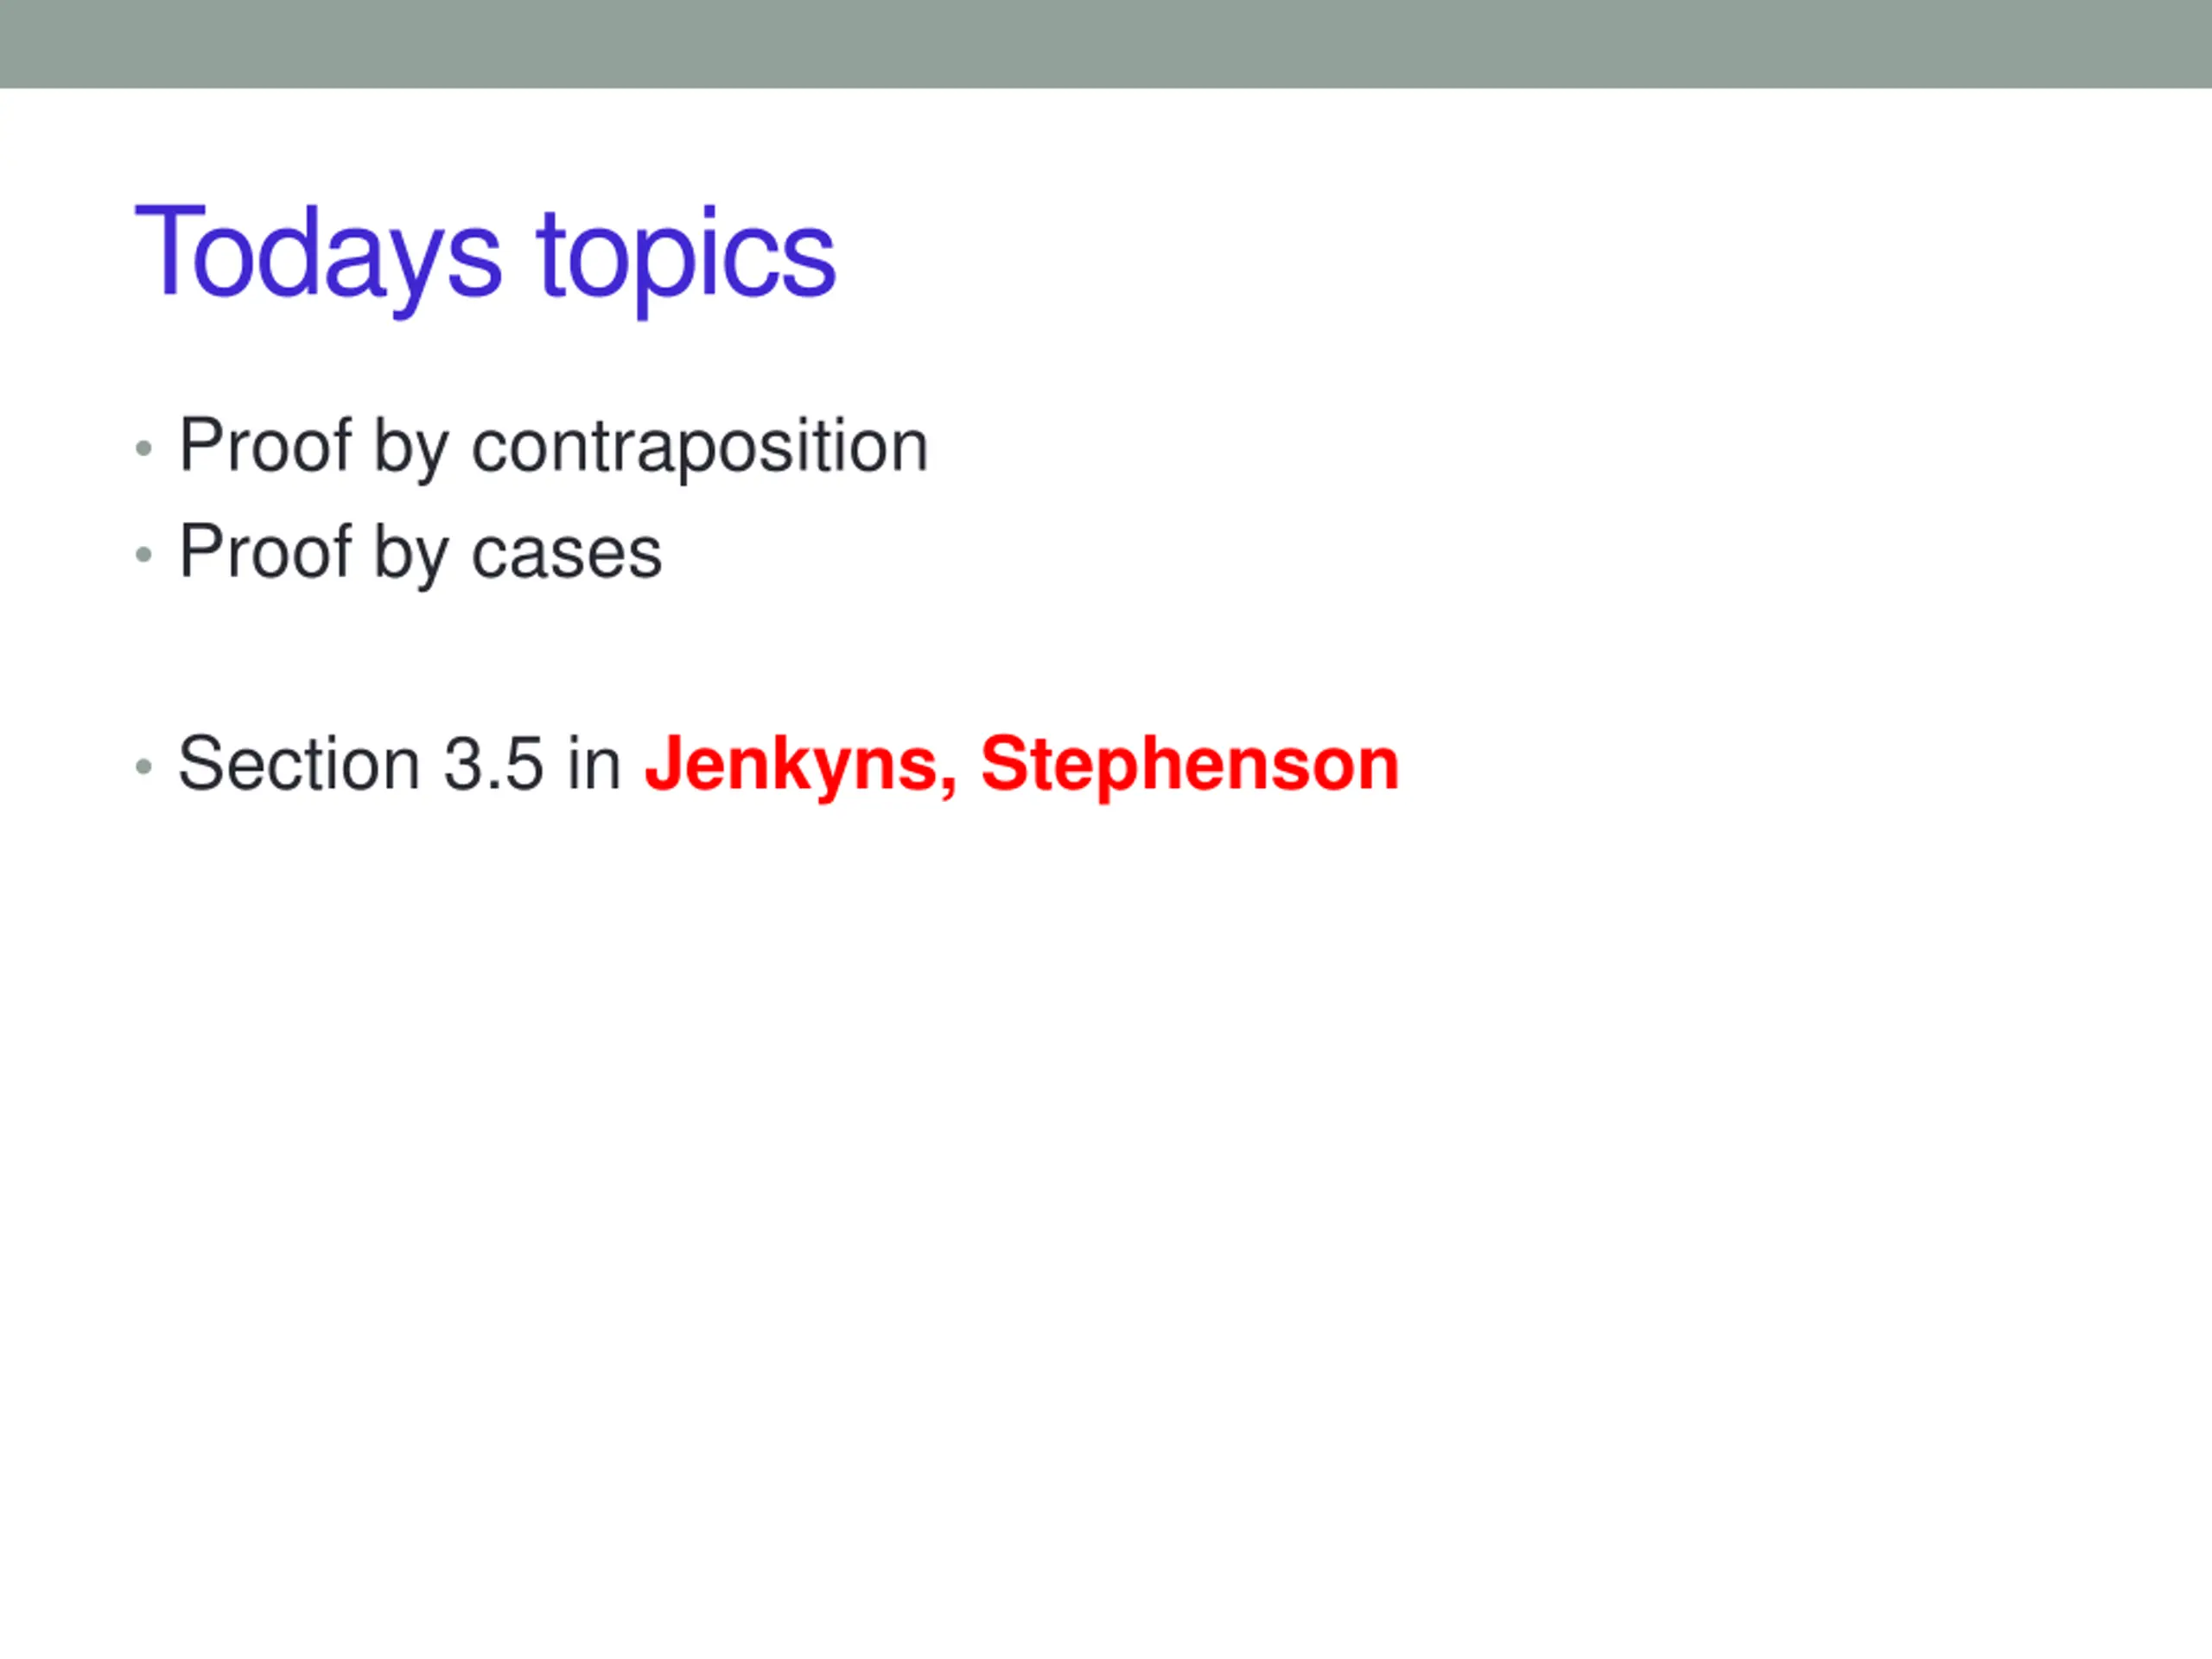Click the 'Section 3.5 in' text

[400, 764]
